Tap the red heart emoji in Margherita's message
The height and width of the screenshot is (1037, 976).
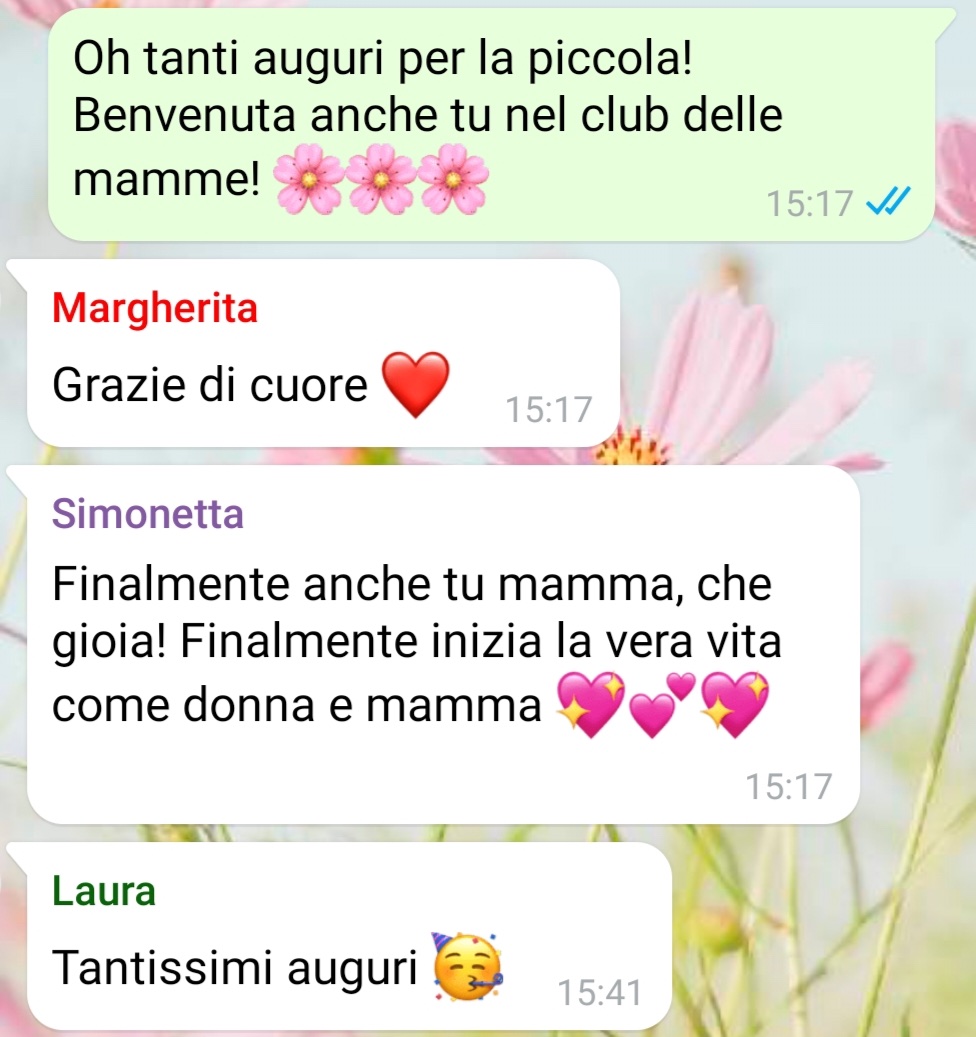[x=416, y=384]
